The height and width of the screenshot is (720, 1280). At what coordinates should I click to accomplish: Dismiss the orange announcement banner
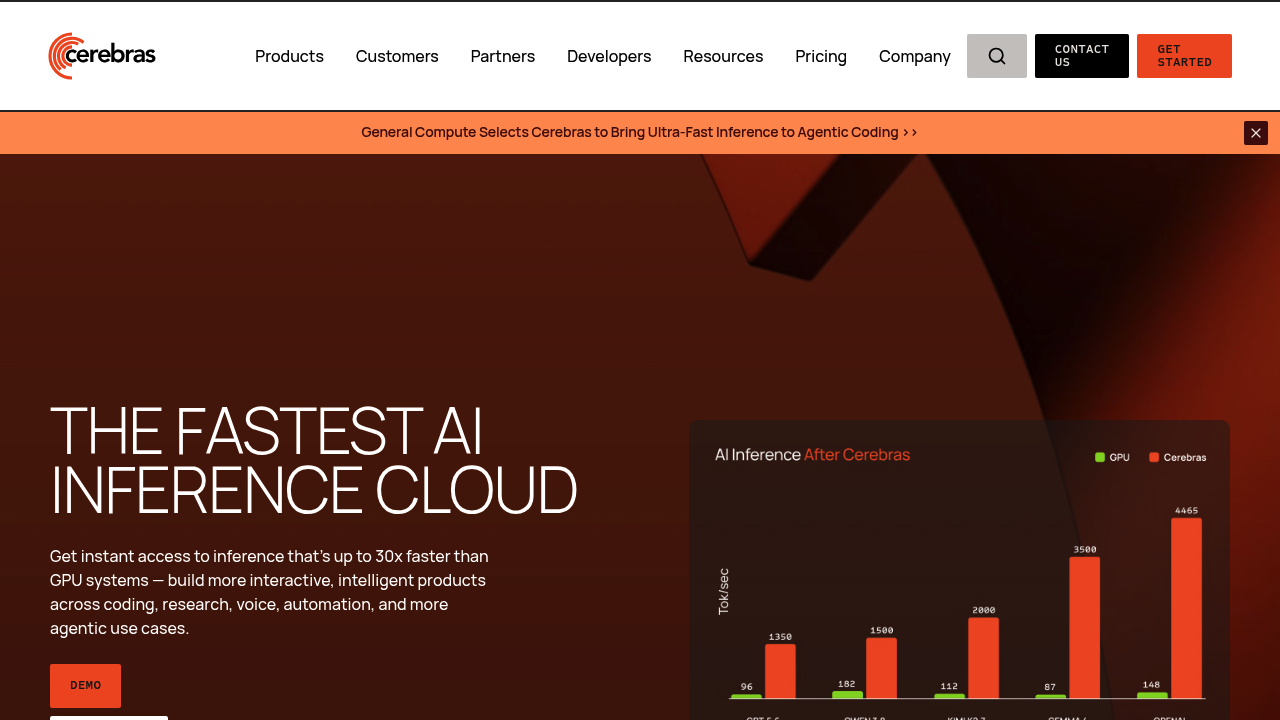[1256, 133]
